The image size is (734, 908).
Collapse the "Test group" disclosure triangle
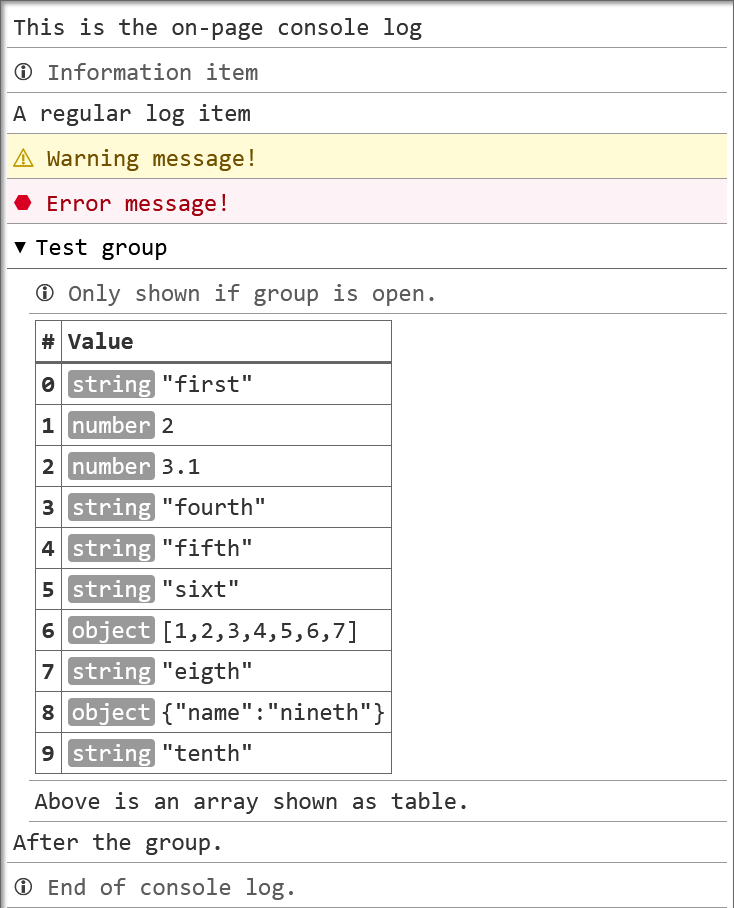(x=20, y=247)
